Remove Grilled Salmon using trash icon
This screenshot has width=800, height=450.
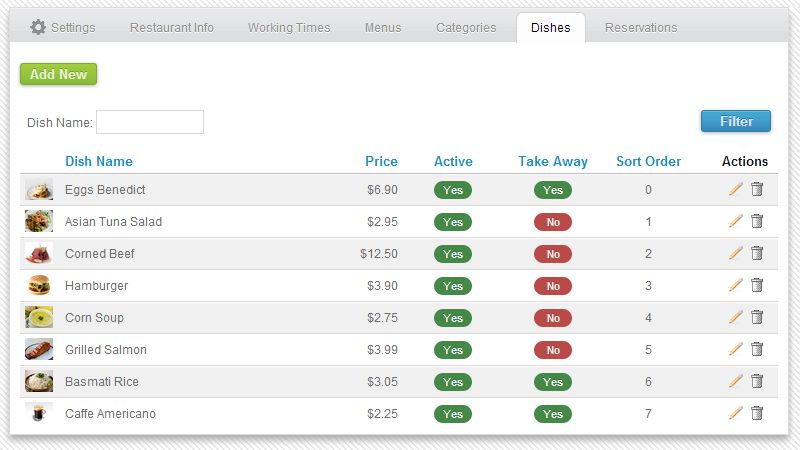tap(757, 349)
